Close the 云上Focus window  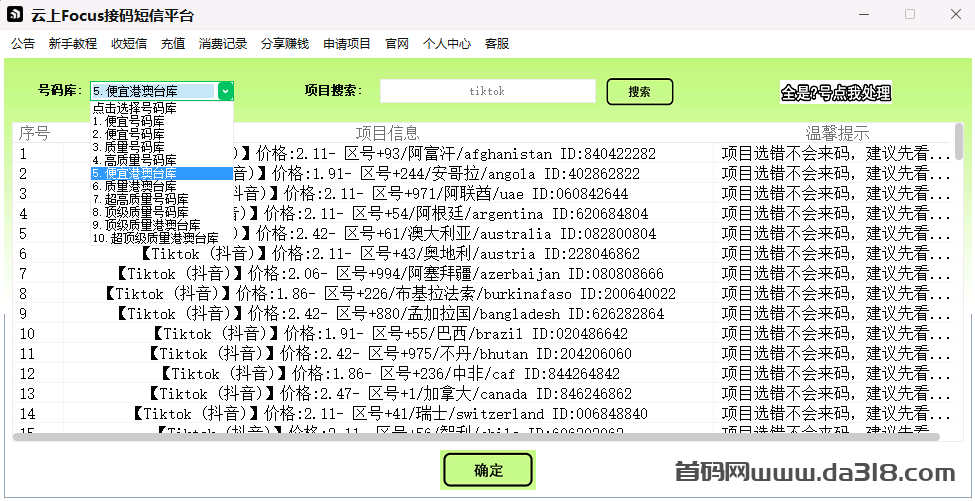point(956,14)
